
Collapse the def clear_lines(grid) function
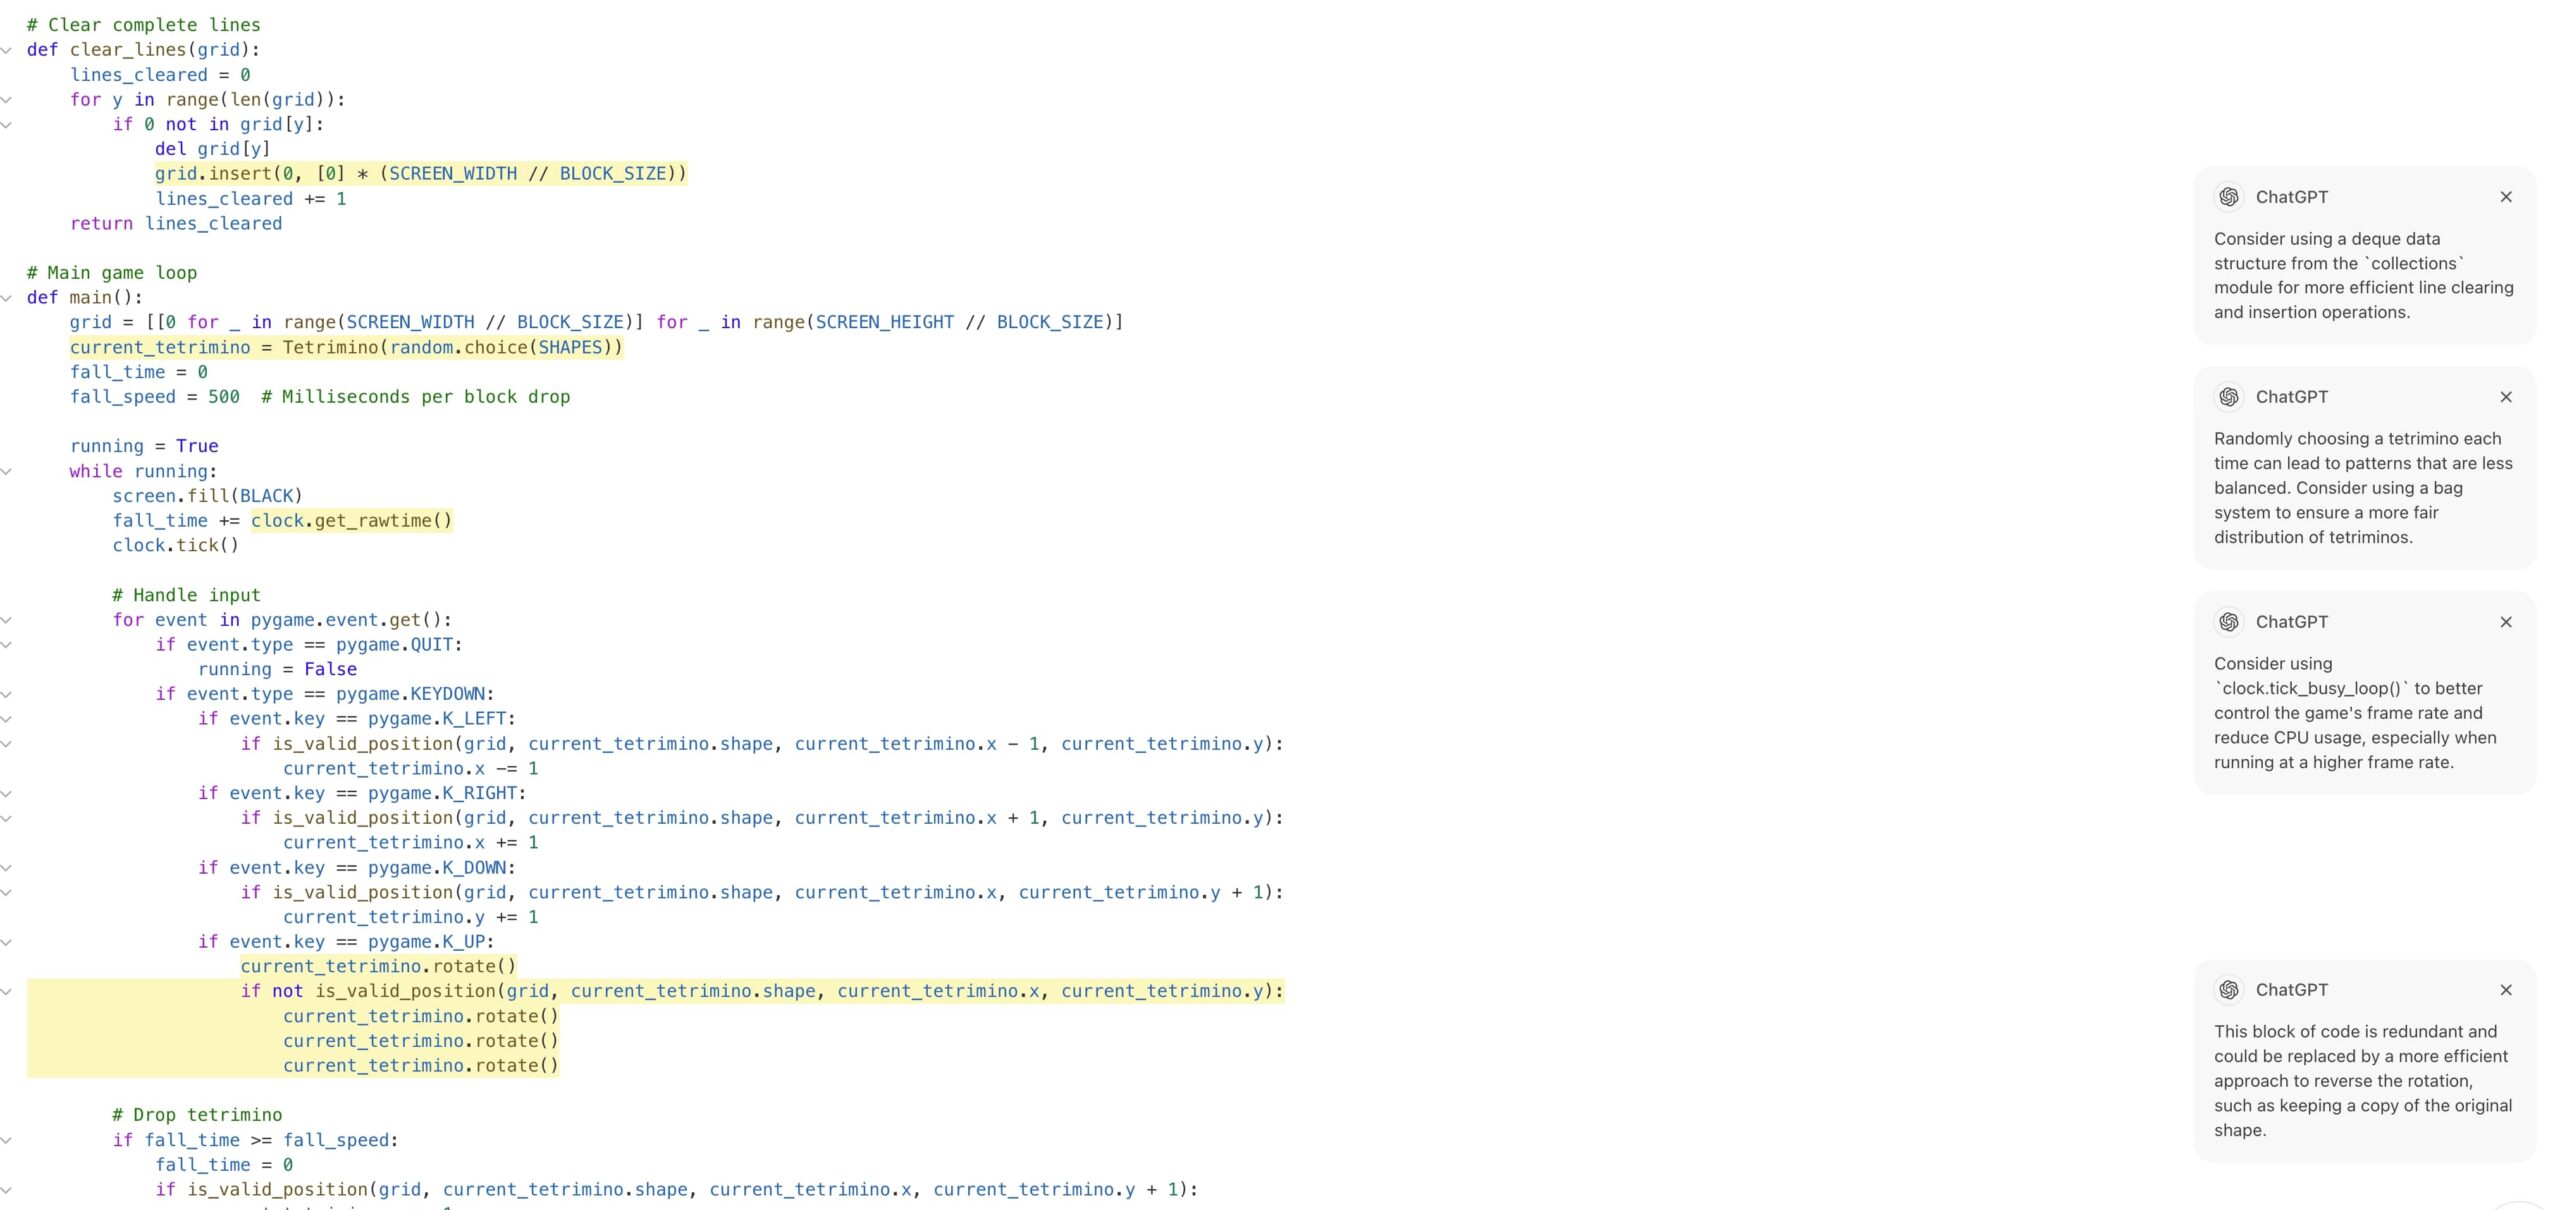click(6, 50)
